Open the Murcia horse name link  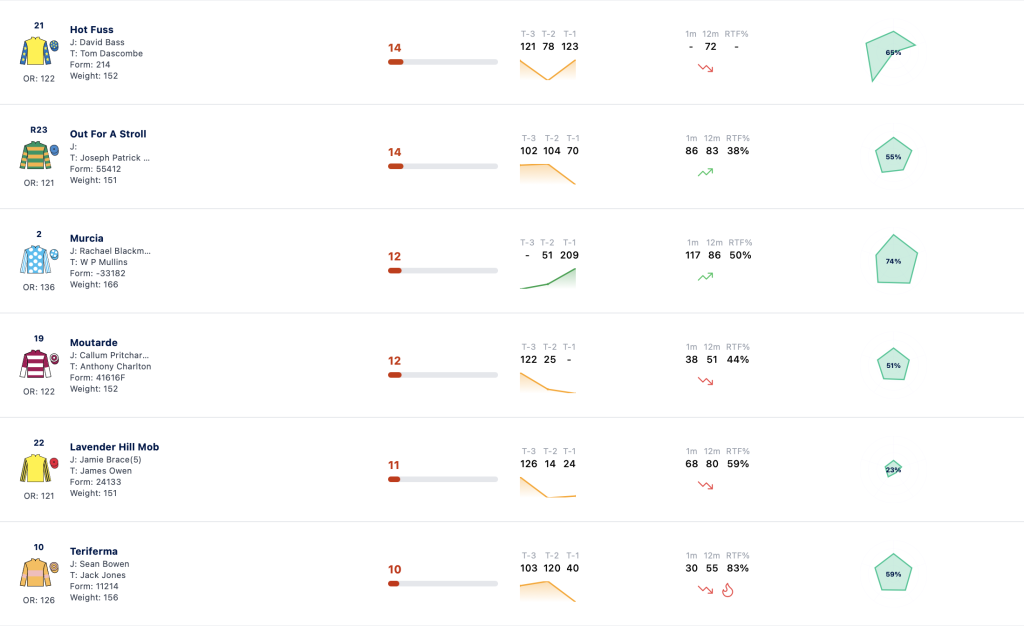point(87,238)
